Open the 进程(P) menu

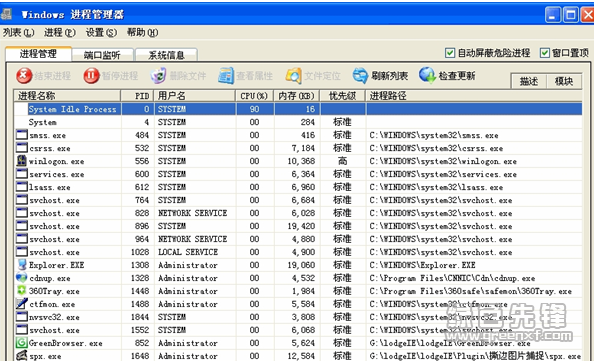coord(60,33)
